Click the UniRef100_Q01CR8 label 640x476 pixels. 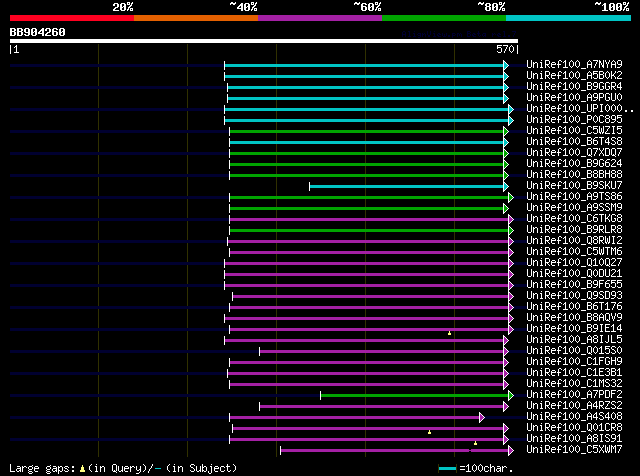[x=574, y=428]
